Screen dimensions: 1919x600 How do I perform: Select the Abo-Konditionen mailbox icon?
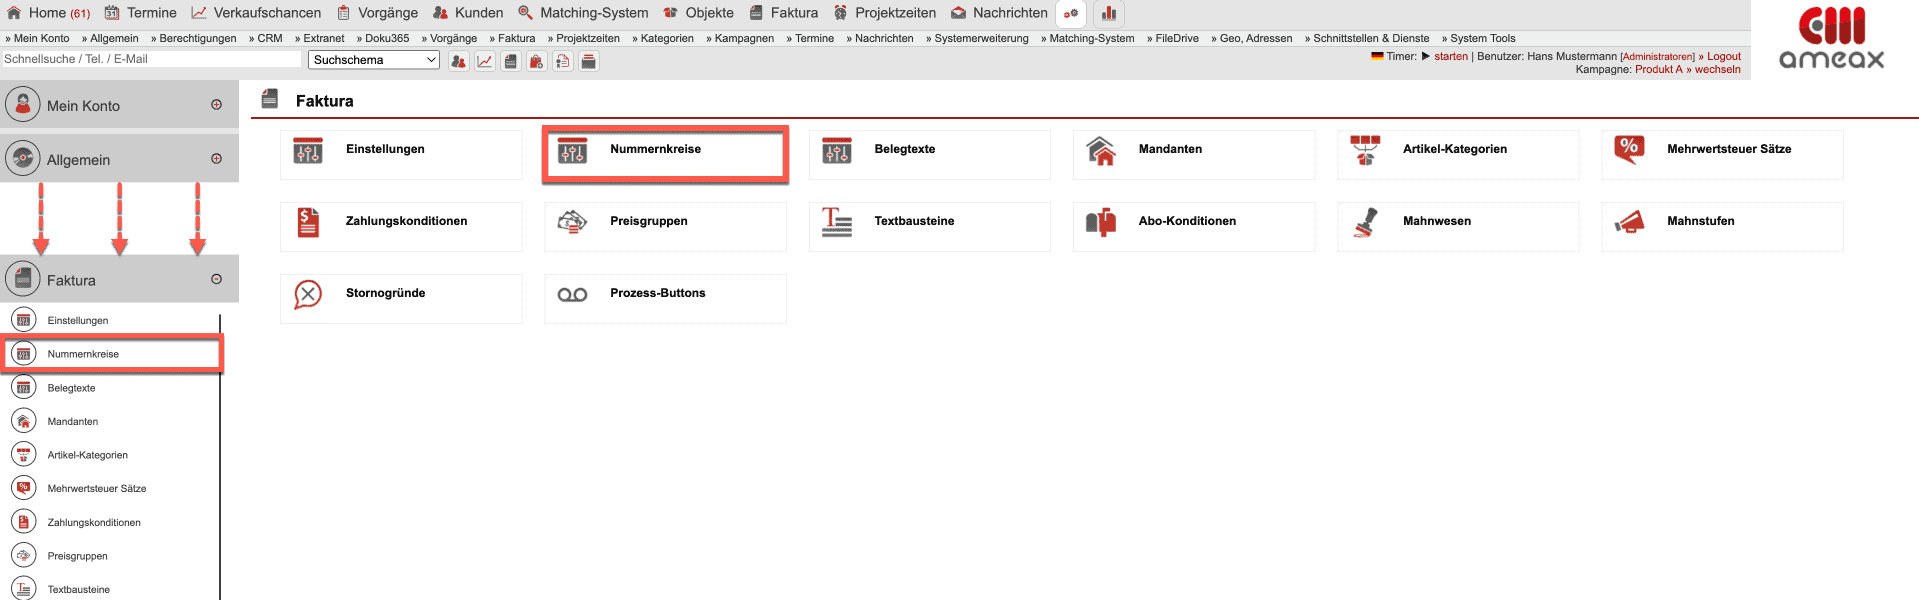click(1100, 222)
